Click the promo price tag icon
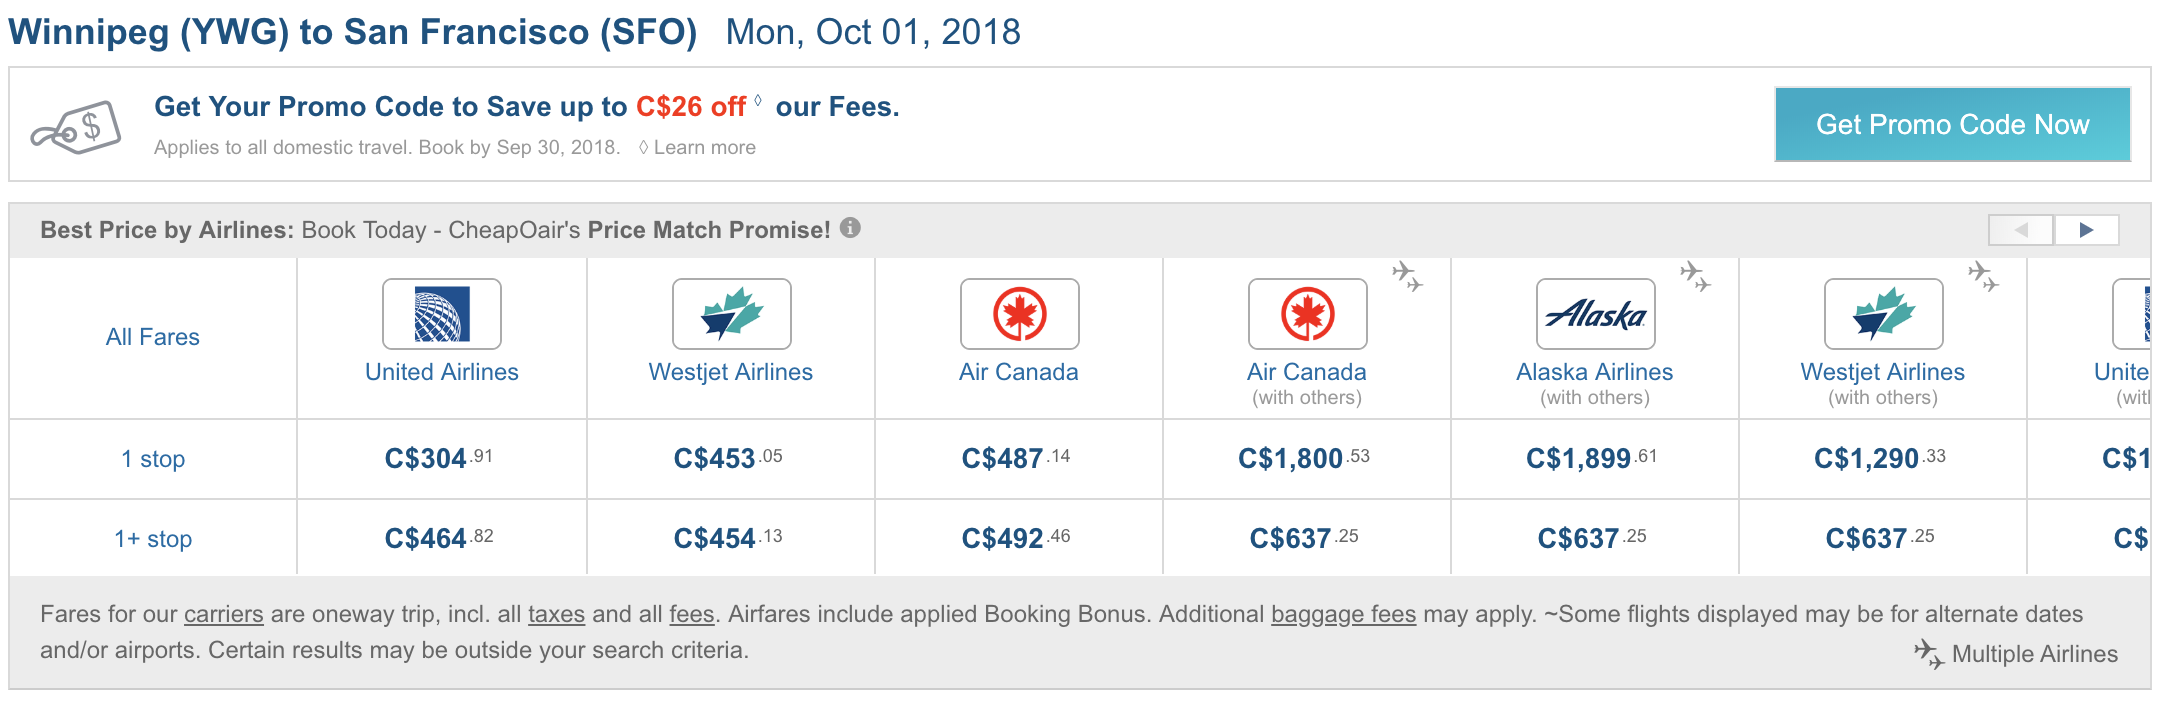The image size is (2174, 712). pyautogui.click(x=76, y=128)
